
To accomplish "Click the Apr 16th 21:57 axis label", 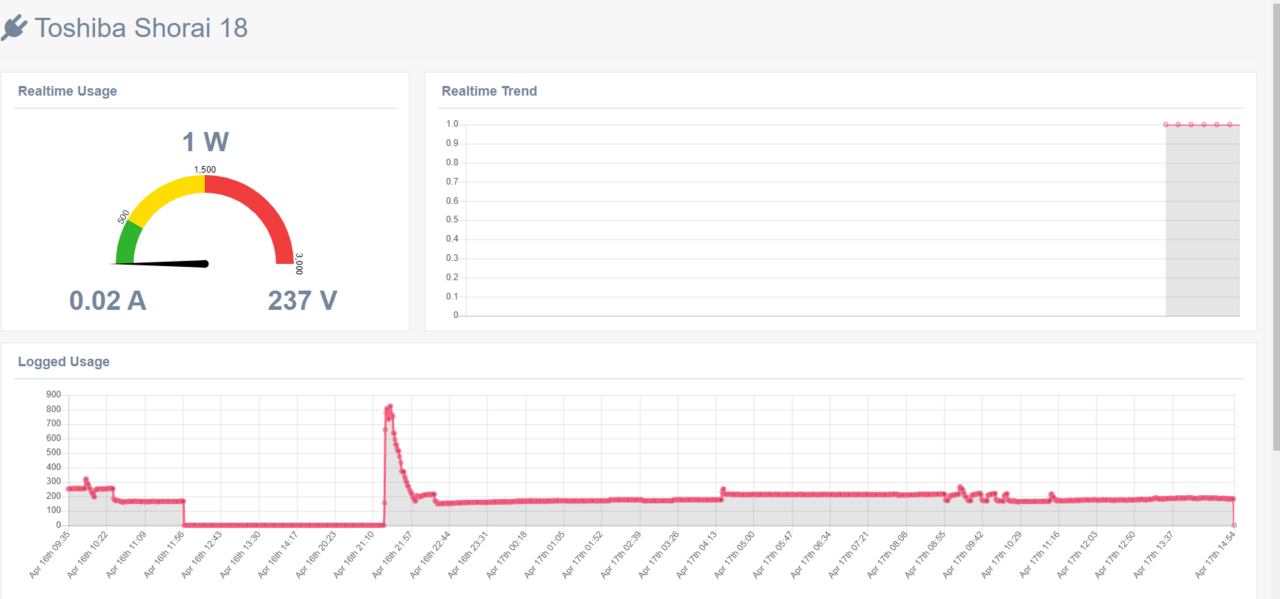I will 391,556.
